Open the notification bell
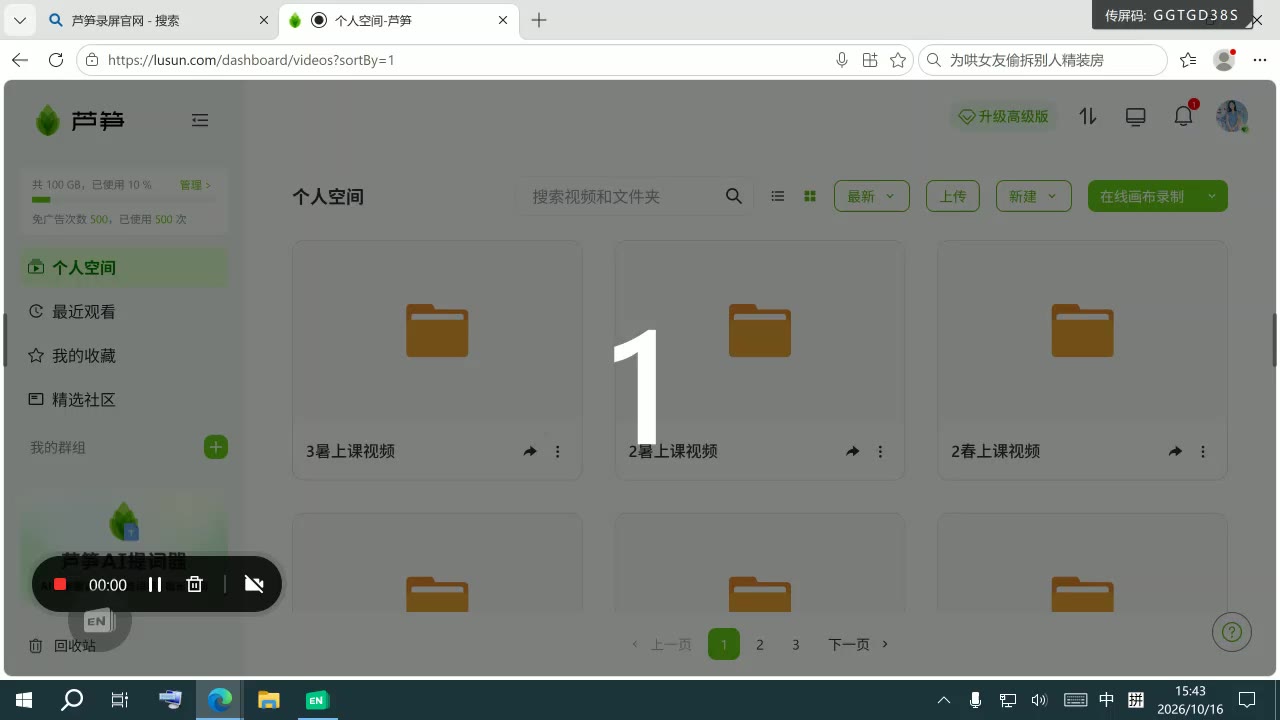This screenshot has height=720, width=1280. point(1183,116)
